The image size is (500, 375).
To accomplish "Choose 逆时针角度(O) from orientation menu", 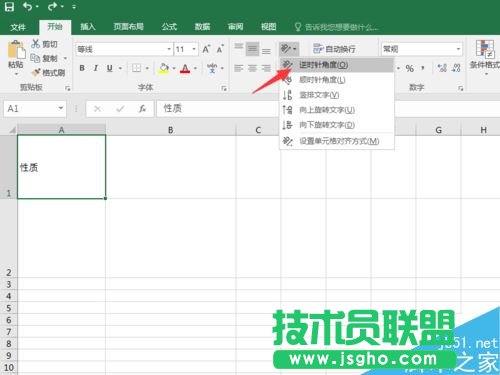I will (x=337, y=65).
